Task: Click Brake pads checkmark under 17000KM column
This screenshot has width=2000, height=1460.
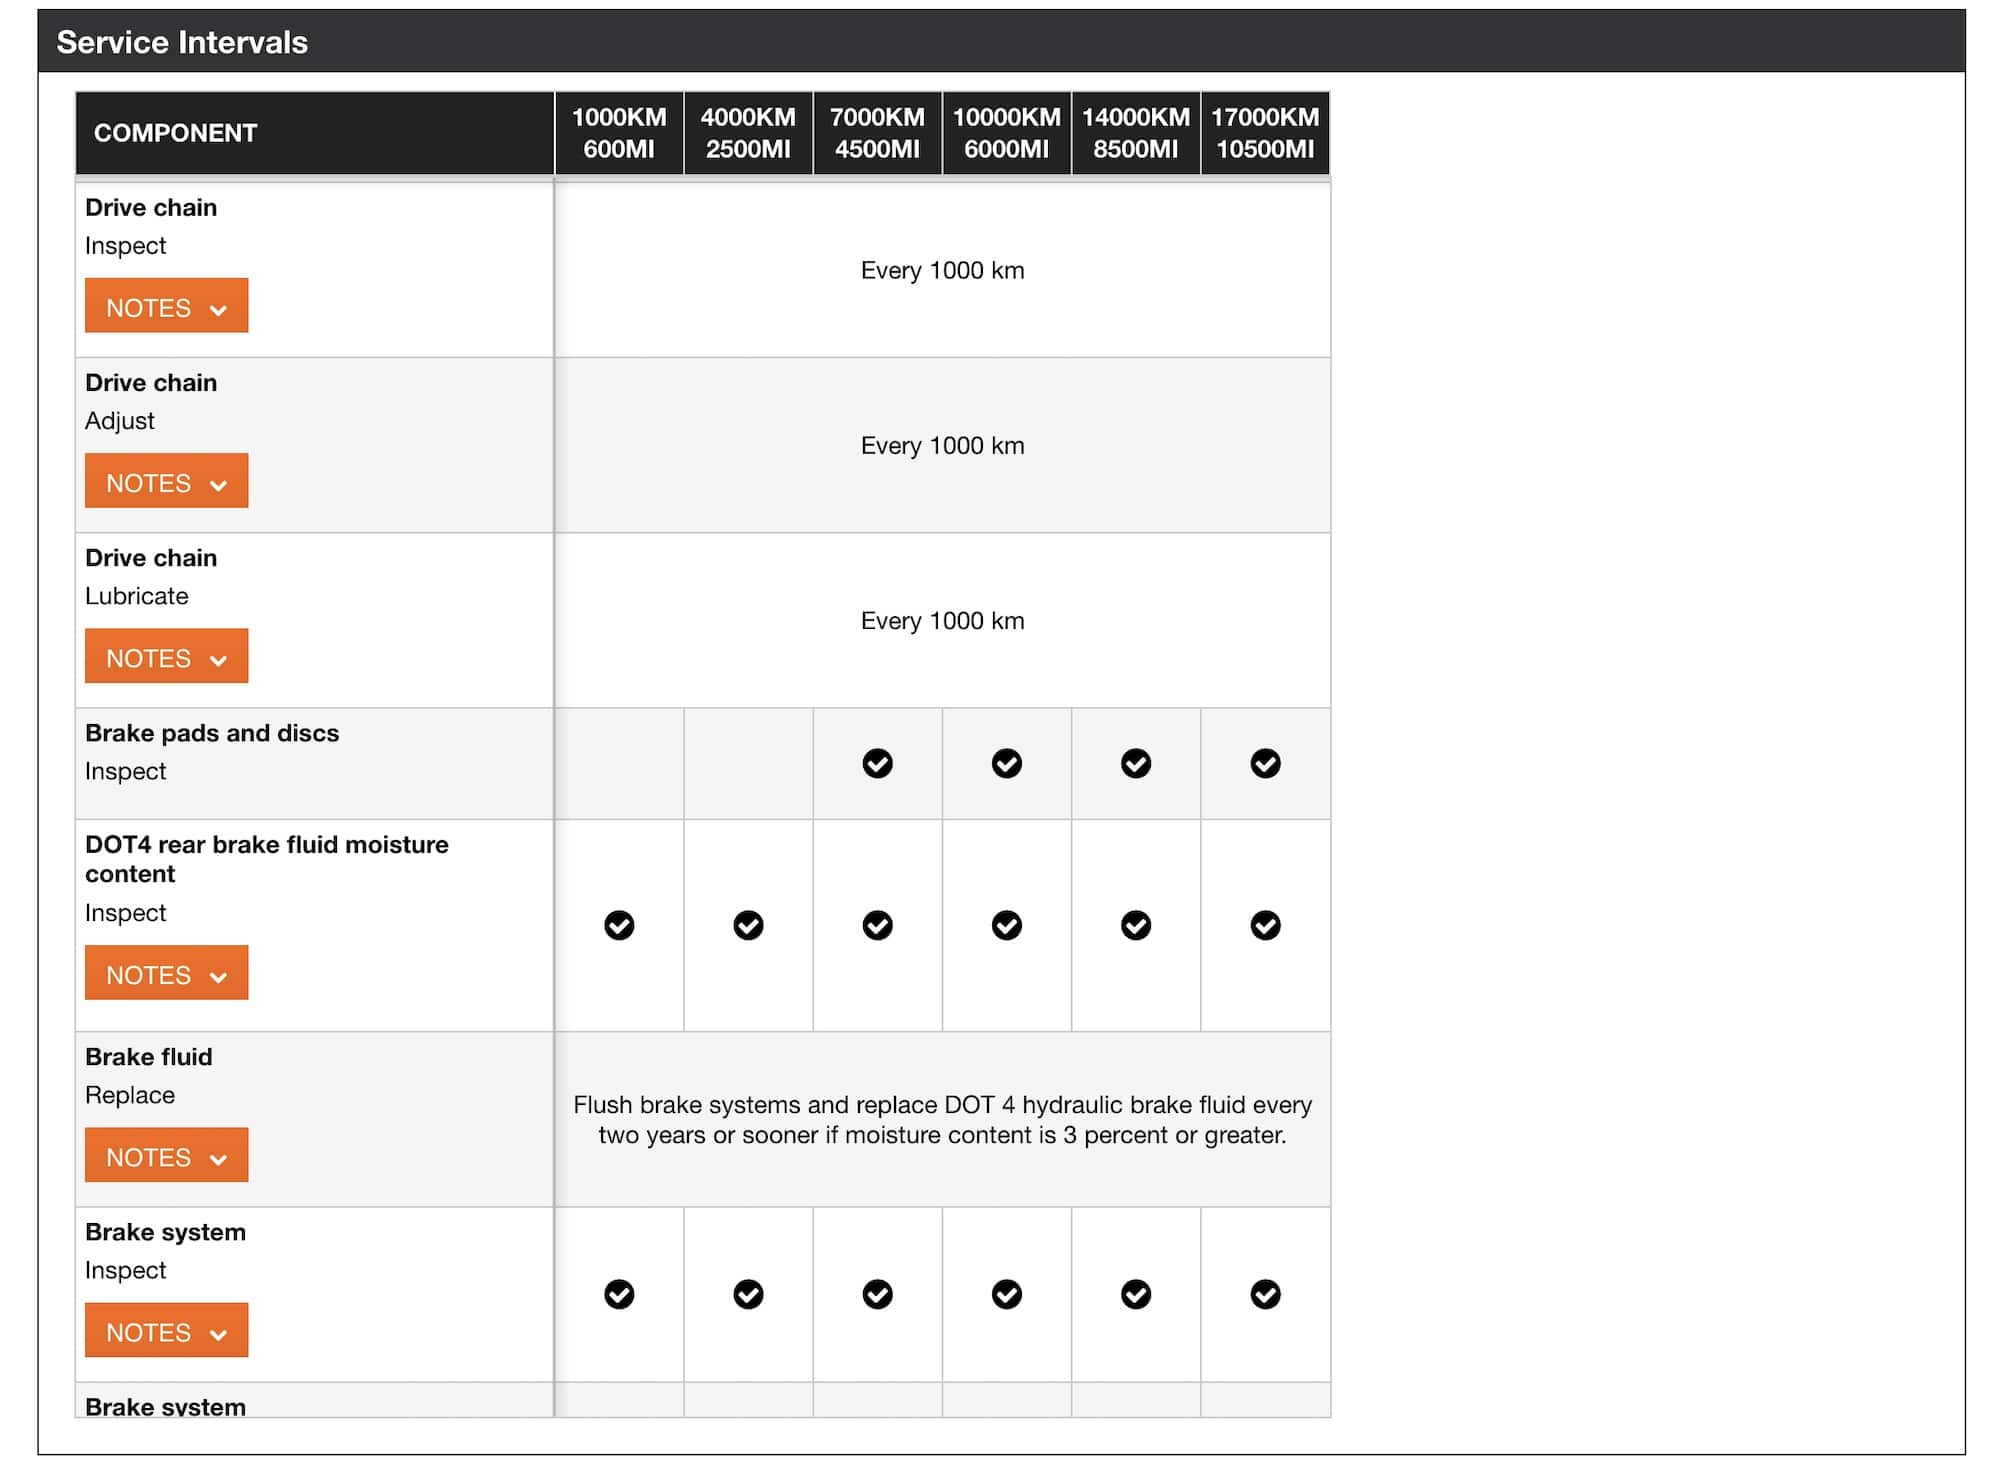Action: tap(1265, 764)
